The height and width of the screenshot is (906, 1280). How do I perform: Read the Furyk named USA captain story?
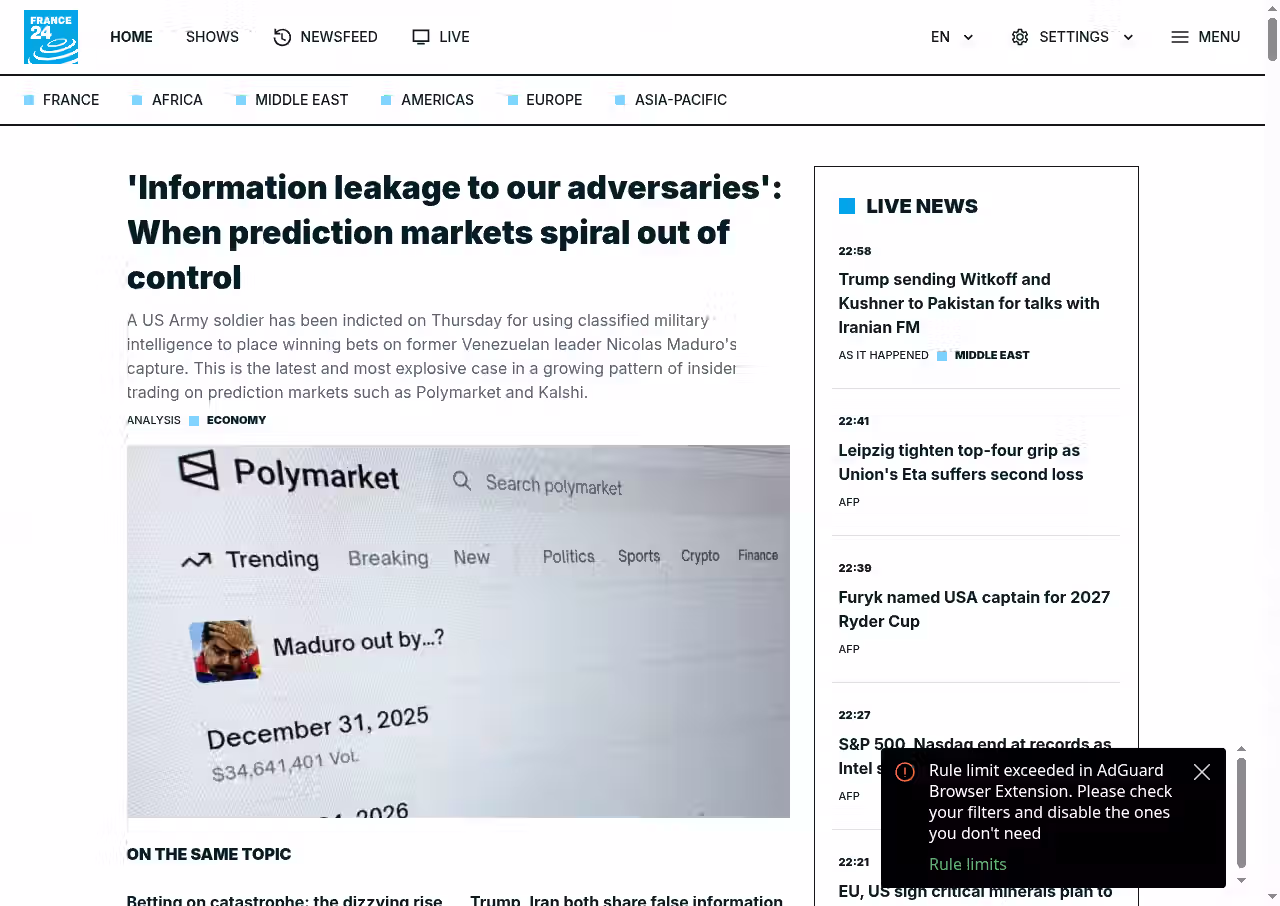[973, 609]
